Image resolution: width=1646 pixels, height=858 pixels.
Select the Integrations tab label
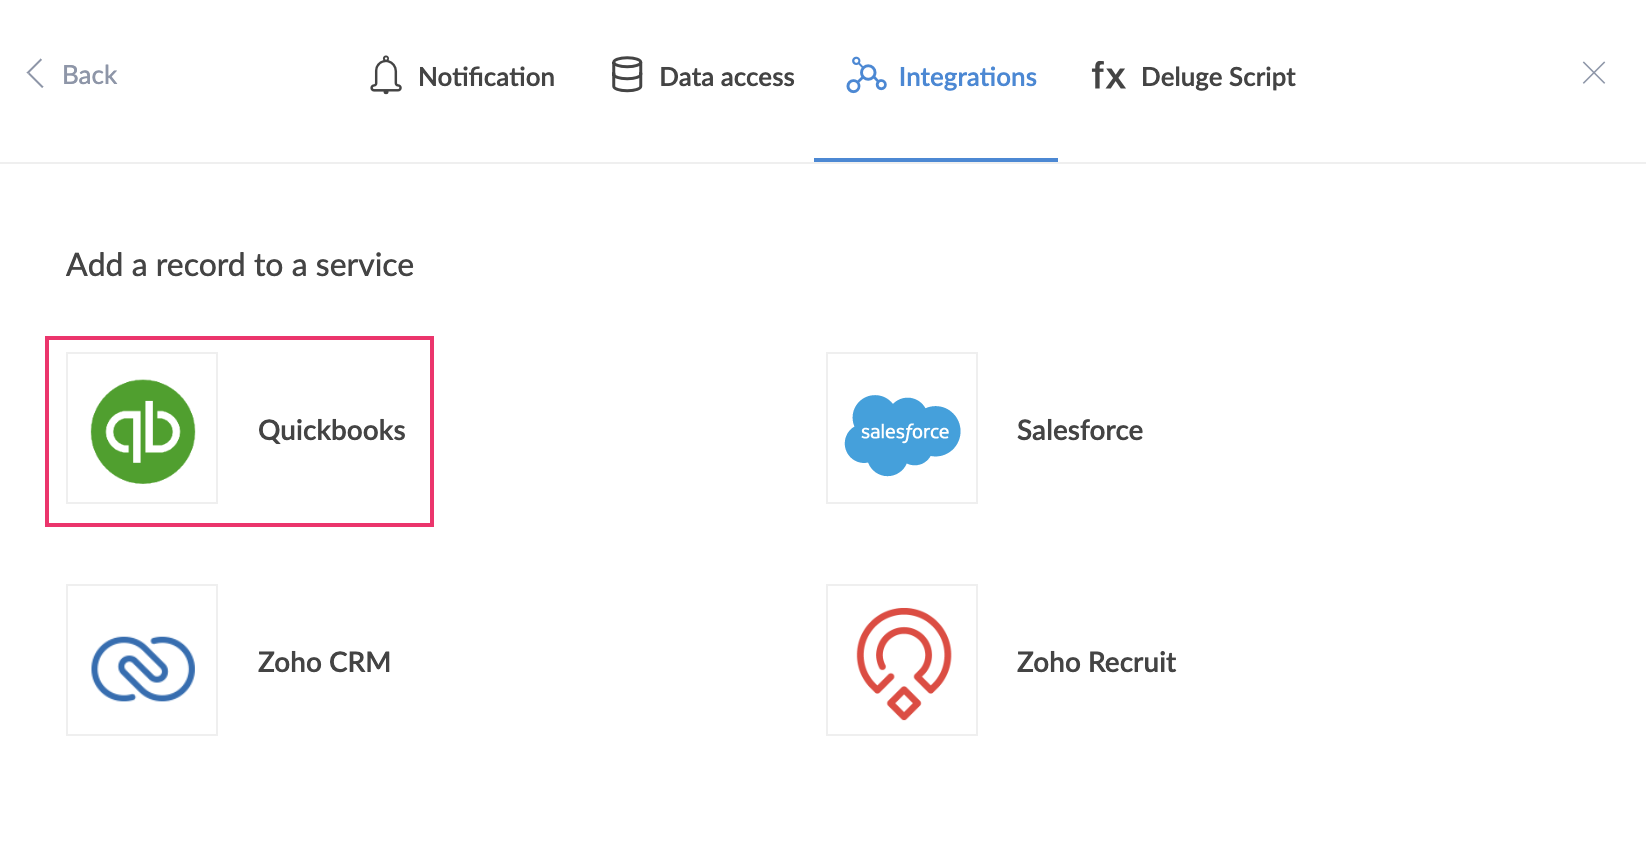coord(967,77)
